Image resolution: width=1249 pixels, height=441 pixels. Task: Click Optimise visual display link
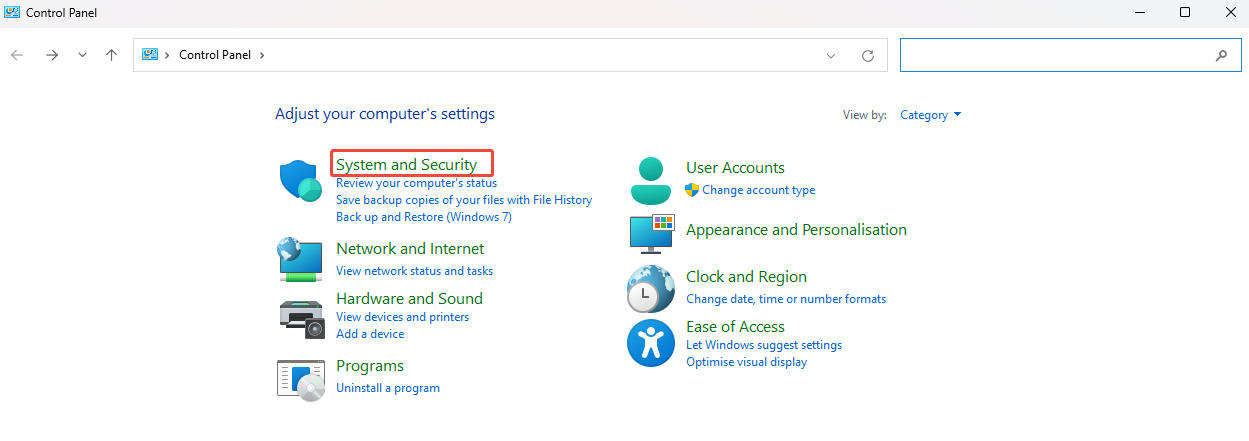(746, 362)
